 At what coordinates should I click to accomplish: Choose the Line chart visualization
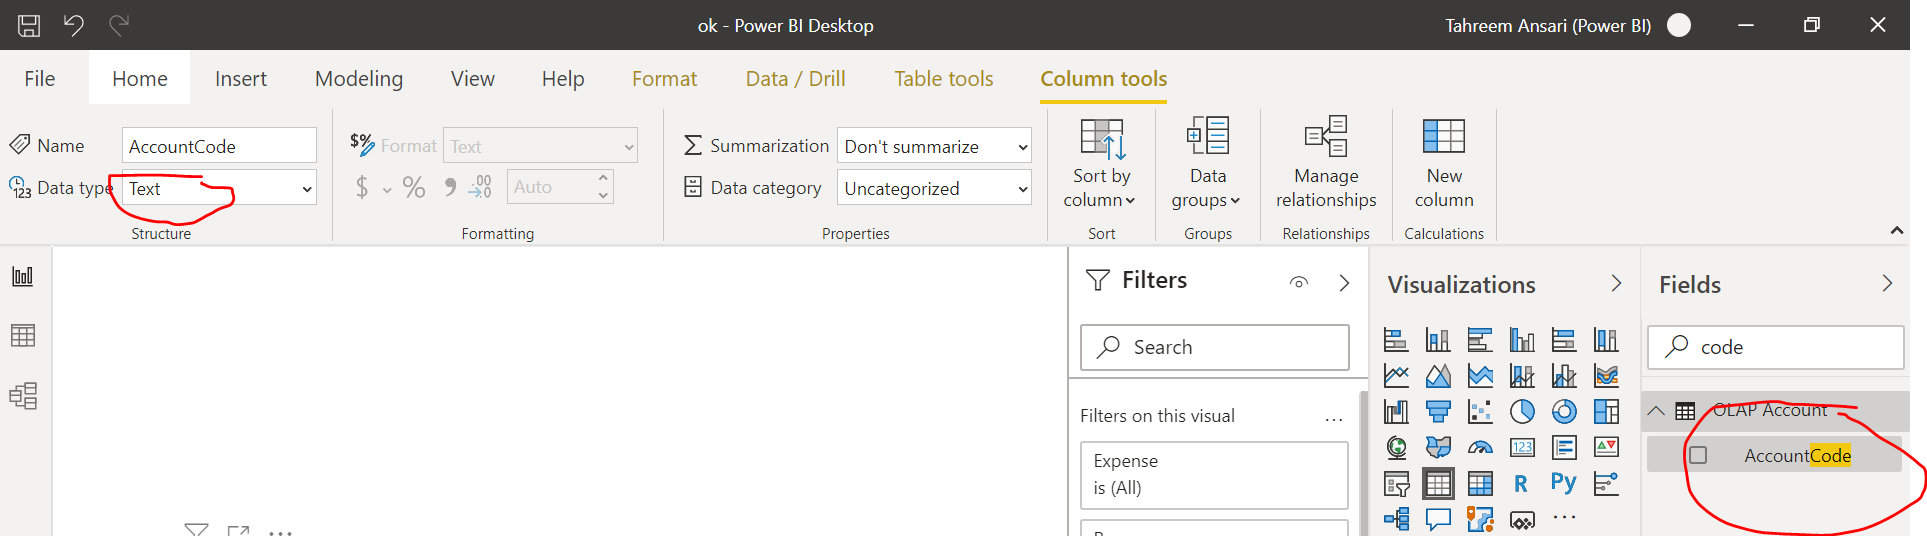click(1396, 376)
